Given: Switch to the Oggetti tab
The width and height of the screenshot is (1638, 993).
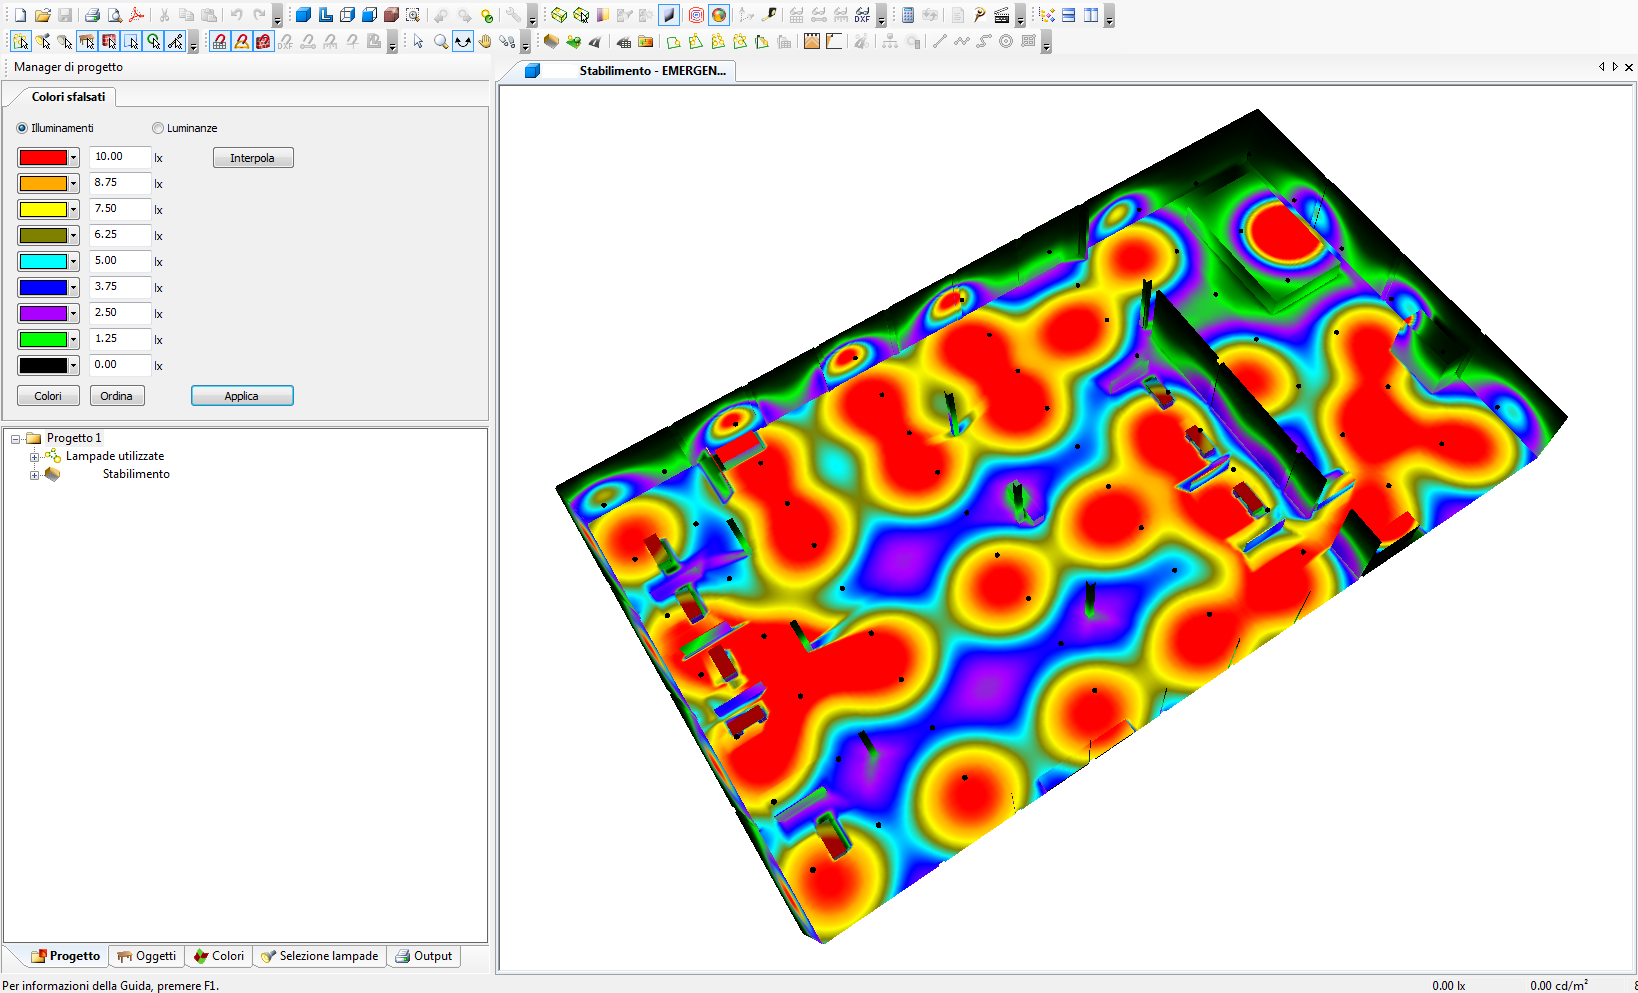Looking at the screenshot, I should point(146,956).
